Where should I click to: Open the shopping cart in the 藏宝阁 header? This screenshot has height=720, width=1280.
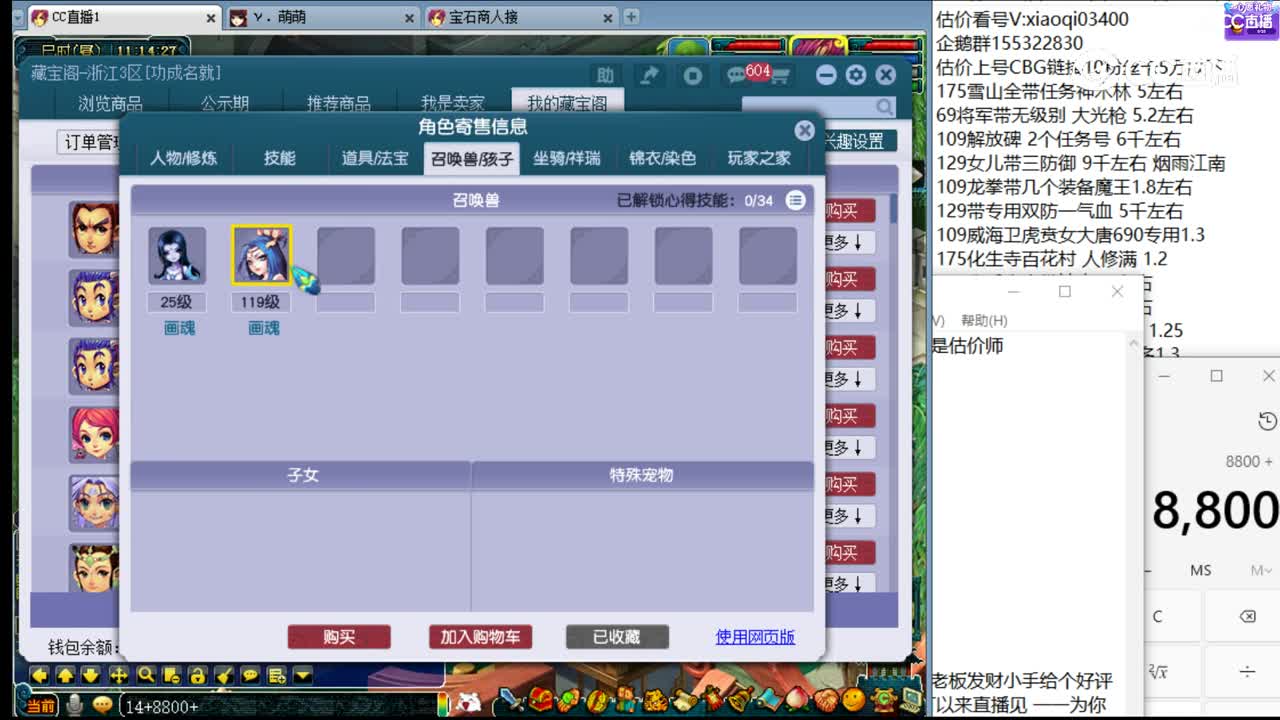click(779, 75)
